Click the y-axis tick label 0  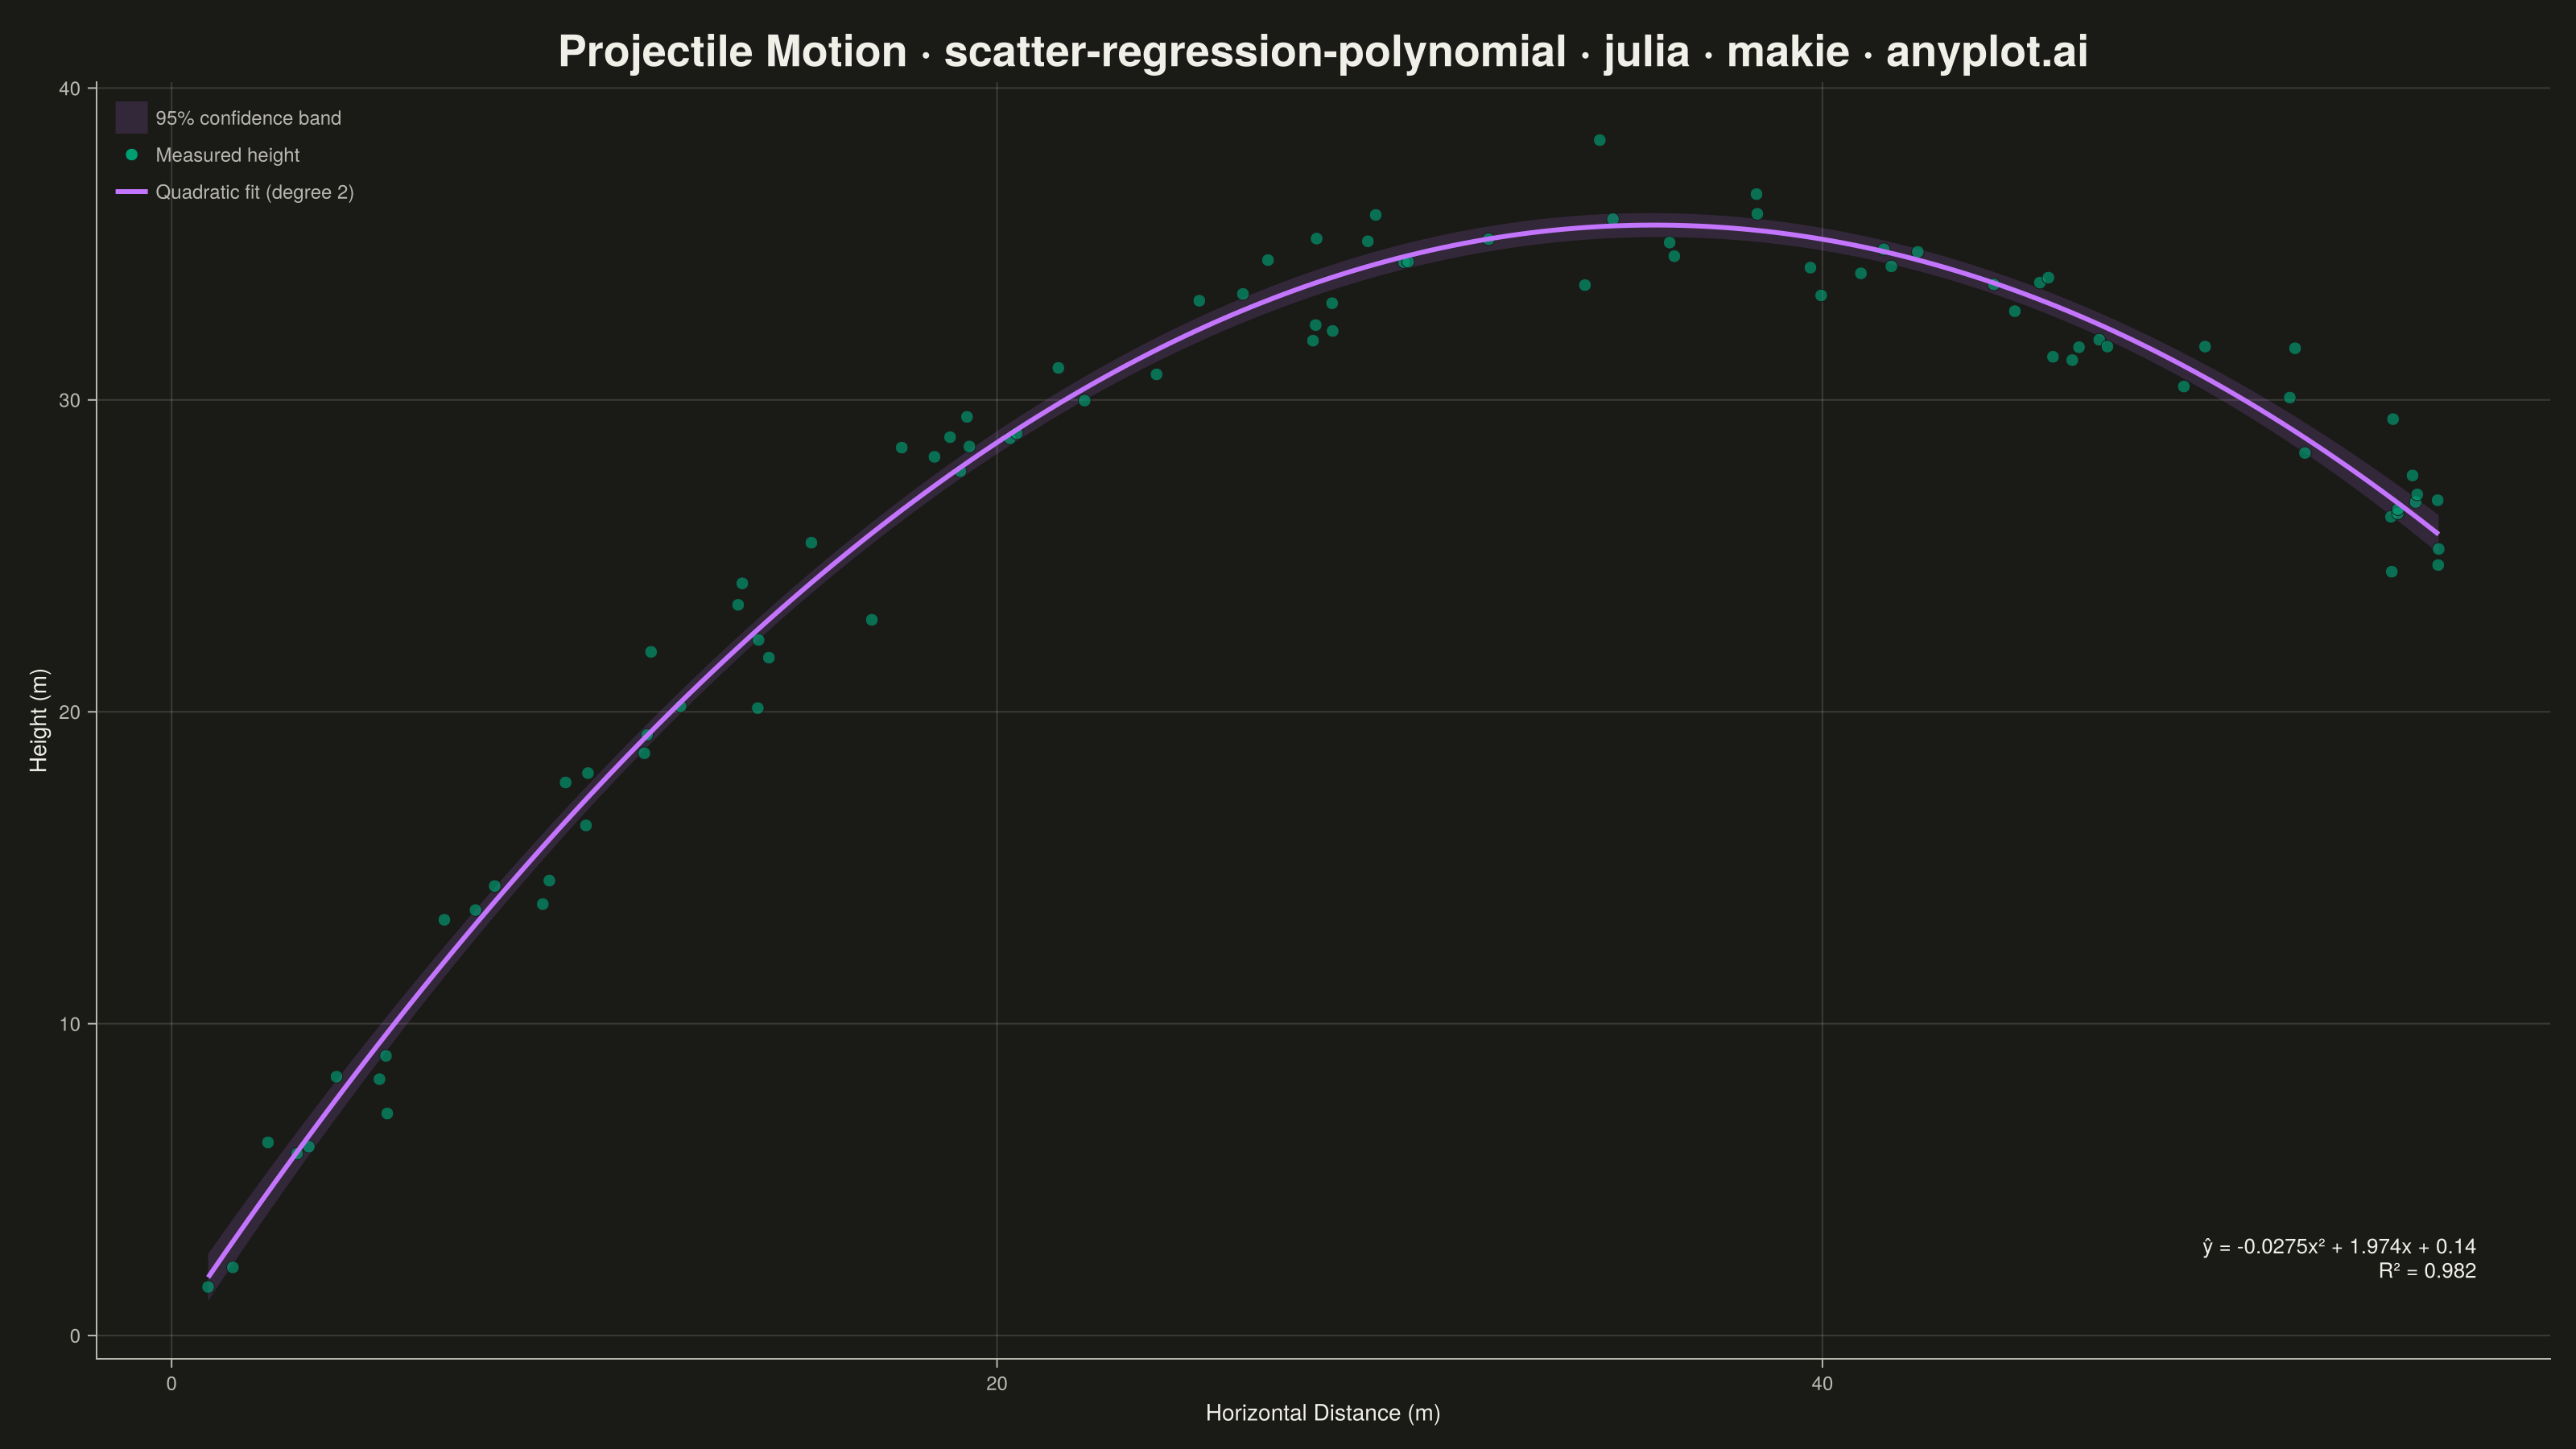tap(75, 1336)
